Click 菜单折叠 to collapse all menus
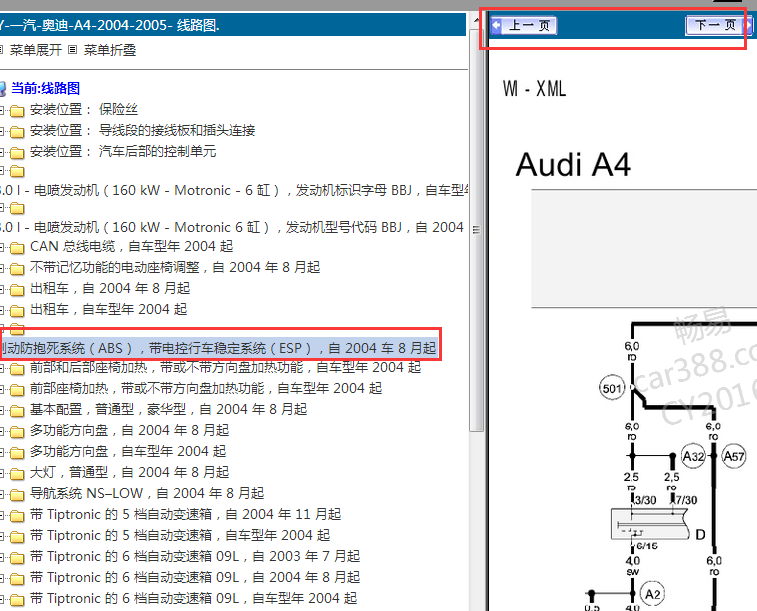The width and height of the screenshot is (757, 611). point(110,50)
